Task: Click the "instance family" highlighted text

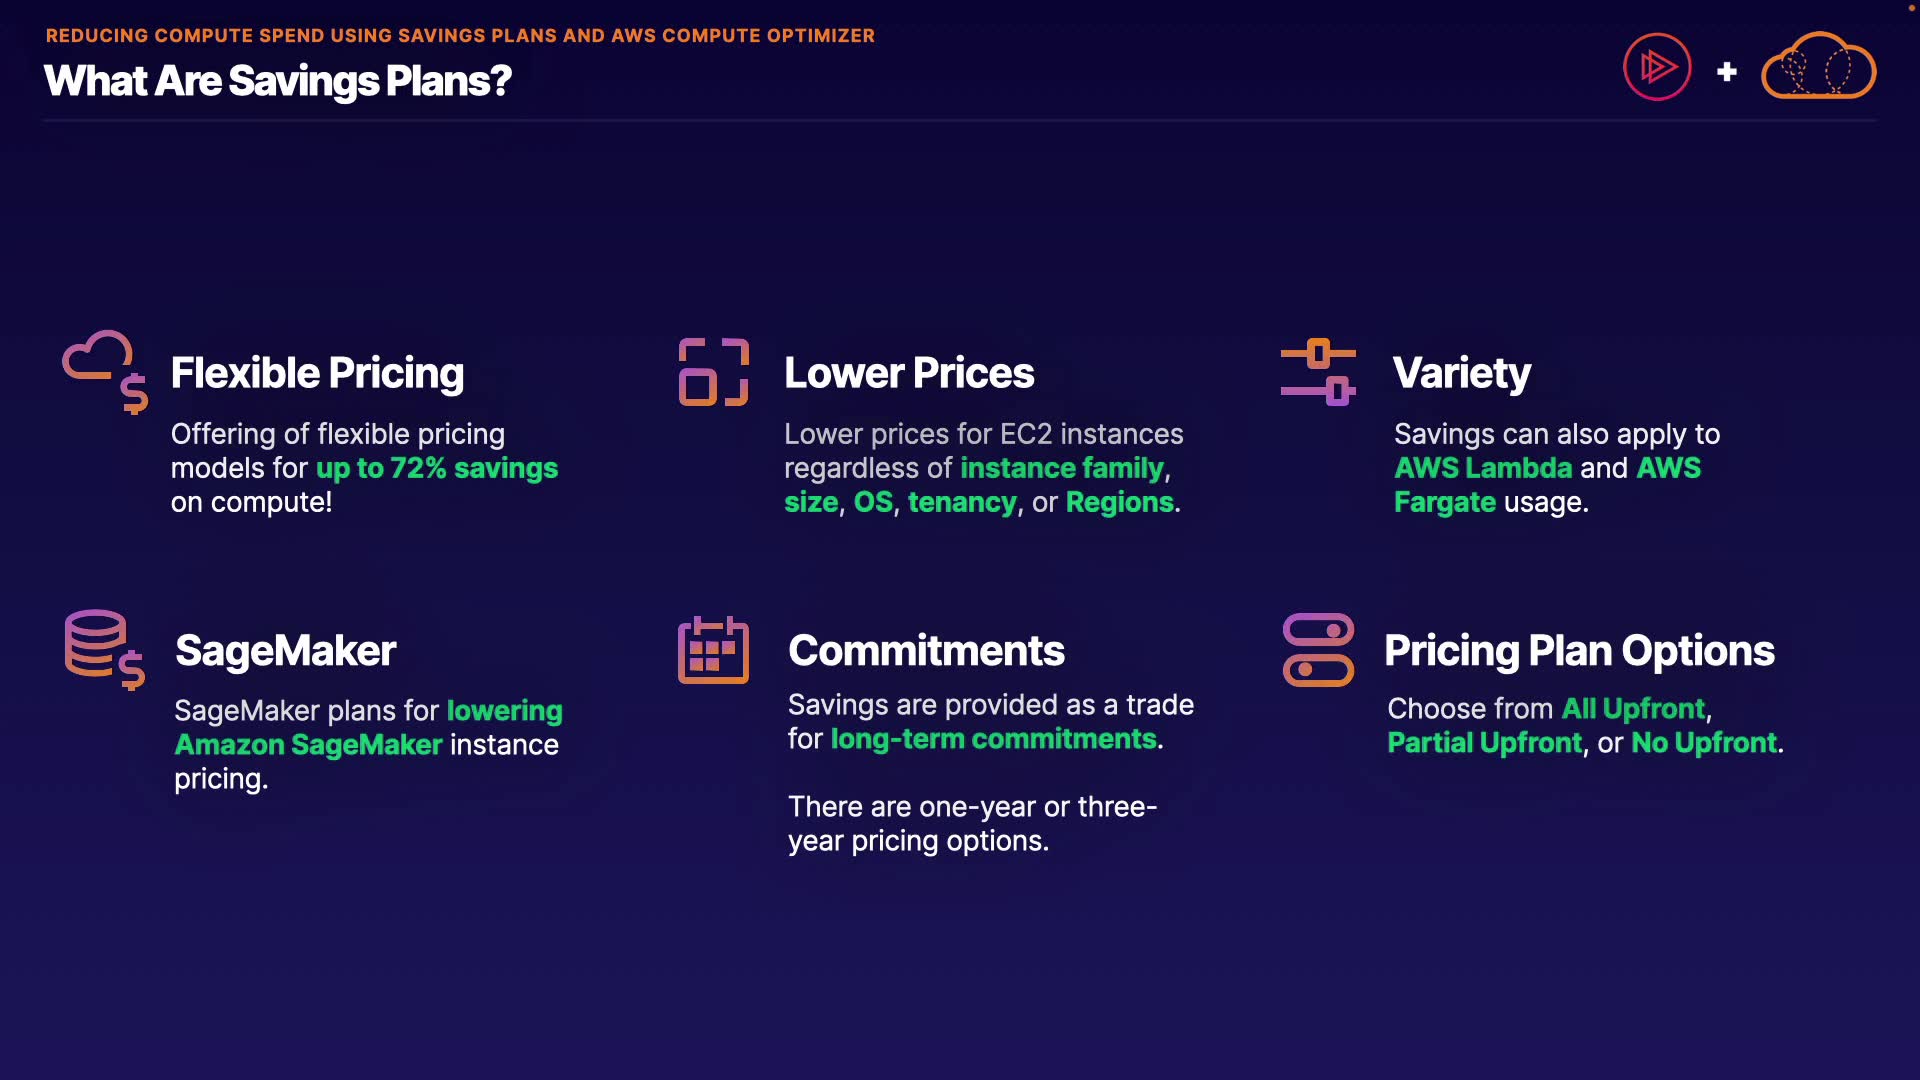Action: pos(1062,468)
